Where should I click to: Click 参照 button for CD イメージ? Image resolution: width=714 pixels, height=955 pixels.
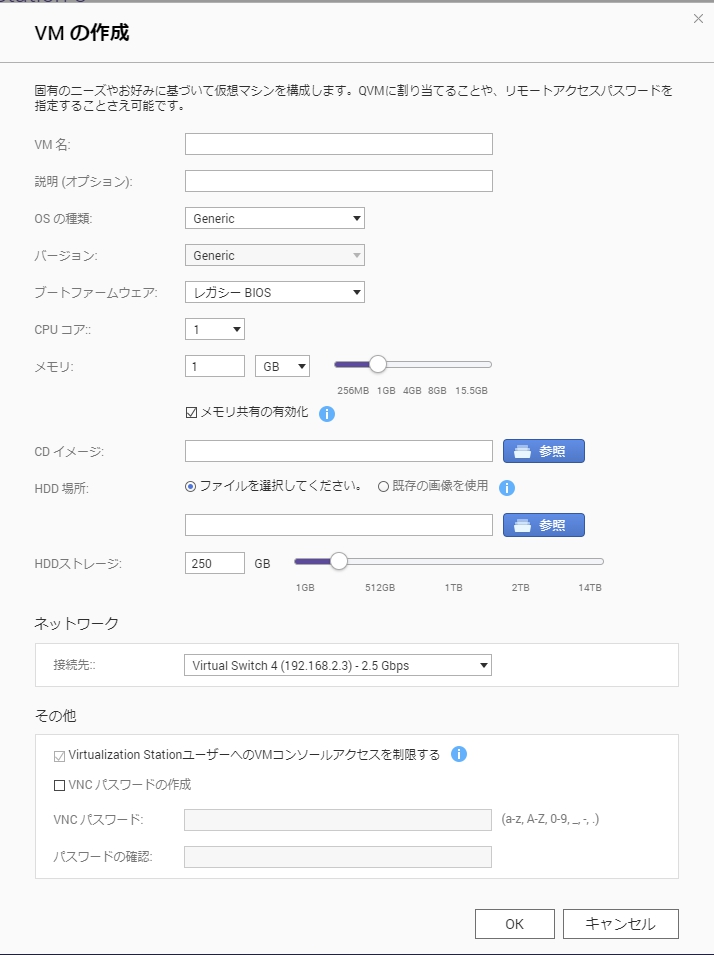[543, 451]
